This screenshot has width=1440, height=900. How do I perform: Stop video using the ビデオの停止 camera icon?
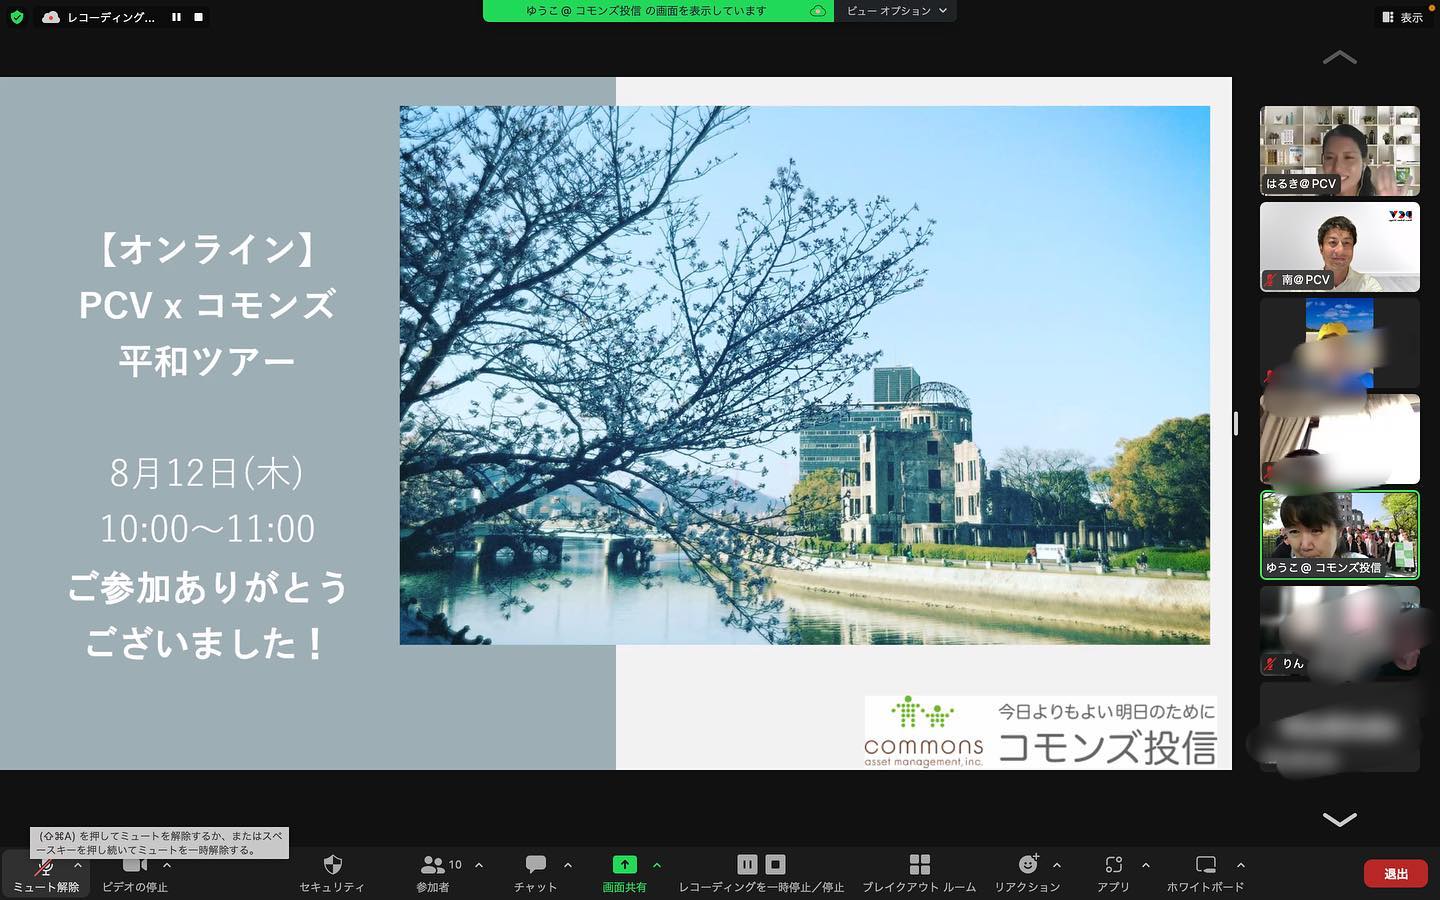[135, 865]
